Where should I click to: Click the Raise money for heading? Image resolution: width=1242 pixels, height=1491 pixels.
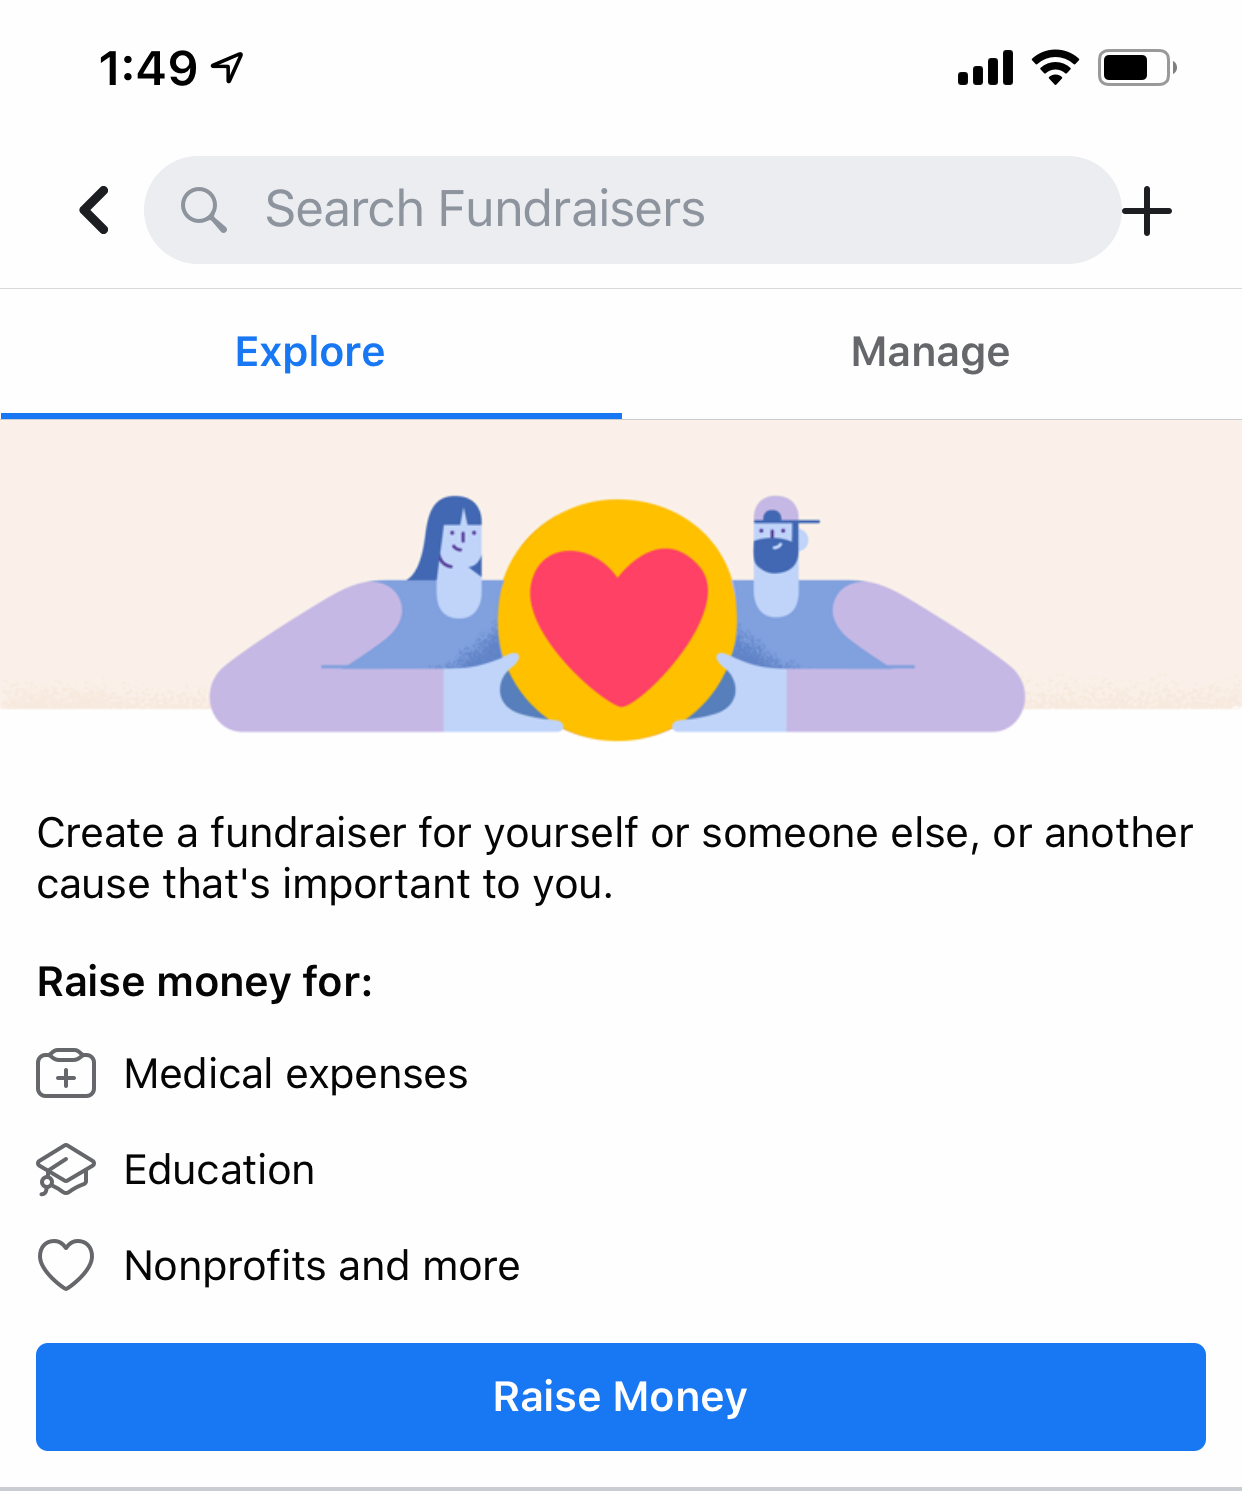(205, 982)
